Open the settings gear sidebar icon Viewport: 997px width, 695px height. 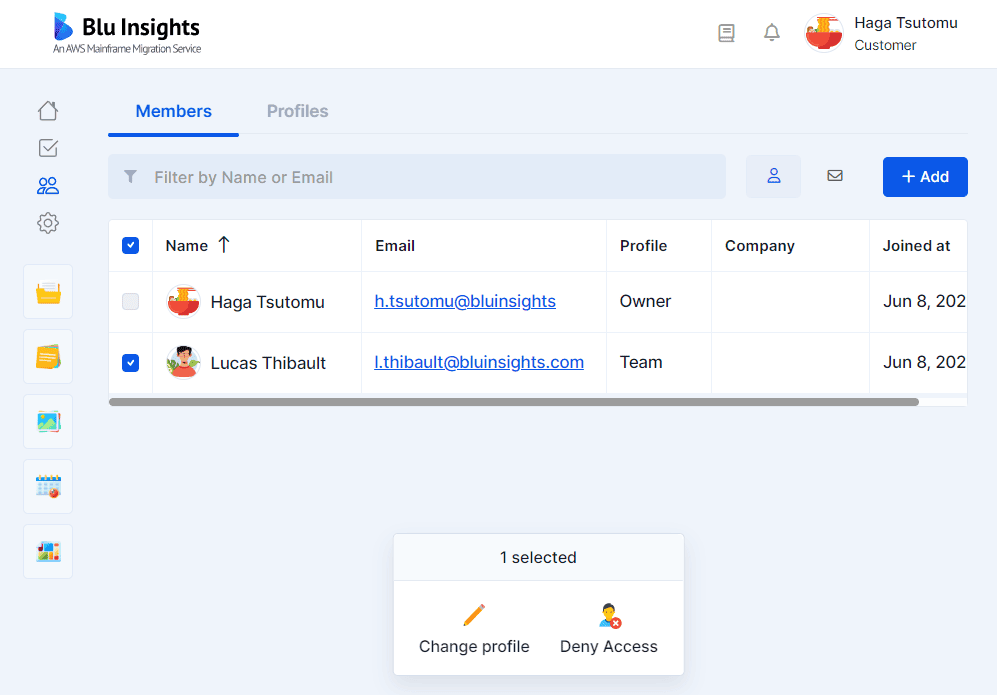pos(48,223)
